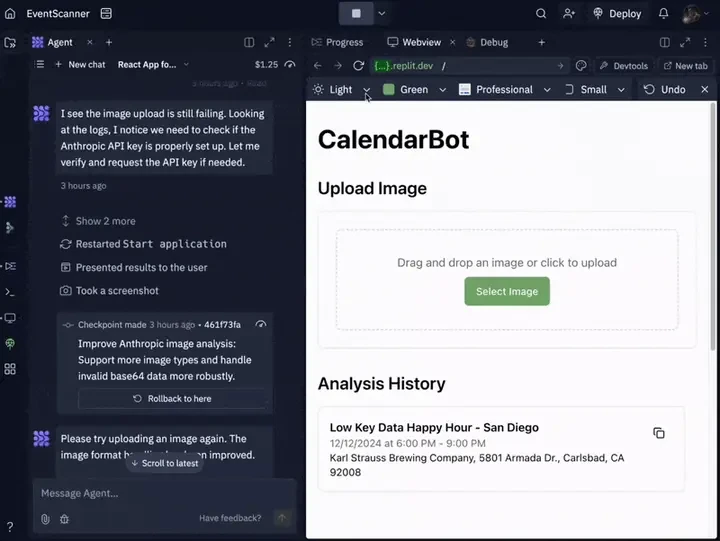
Task: Open the all tools grid icon in sidebar
Action: pos(10,369)
